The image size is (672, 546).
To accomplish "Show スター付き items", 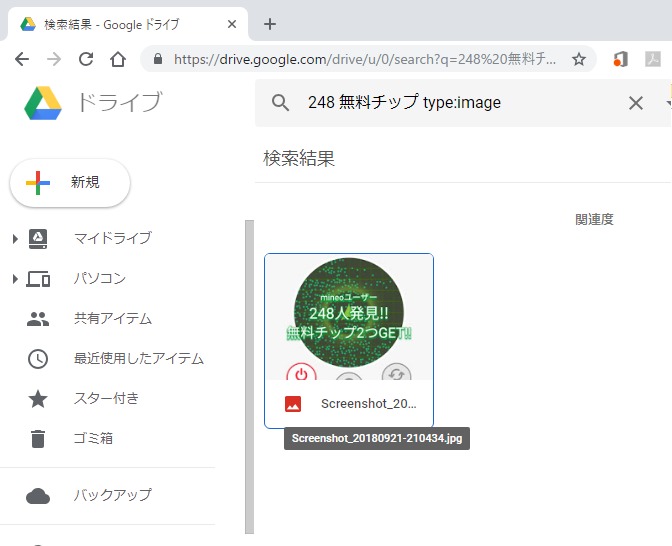I will click(x=106, y=399).
